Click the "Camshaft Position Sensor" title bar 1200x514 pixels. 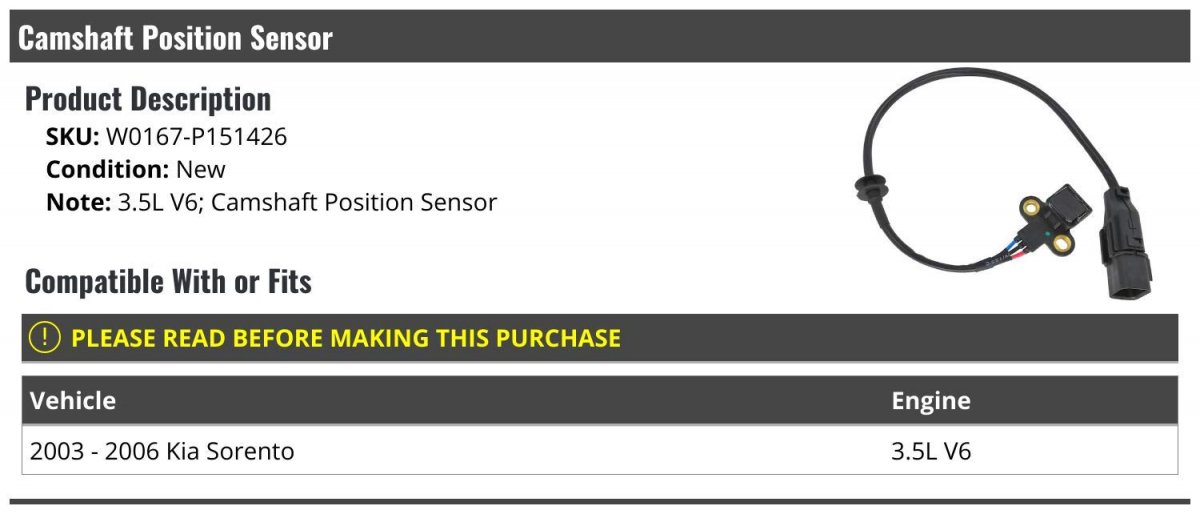[176, 38]
